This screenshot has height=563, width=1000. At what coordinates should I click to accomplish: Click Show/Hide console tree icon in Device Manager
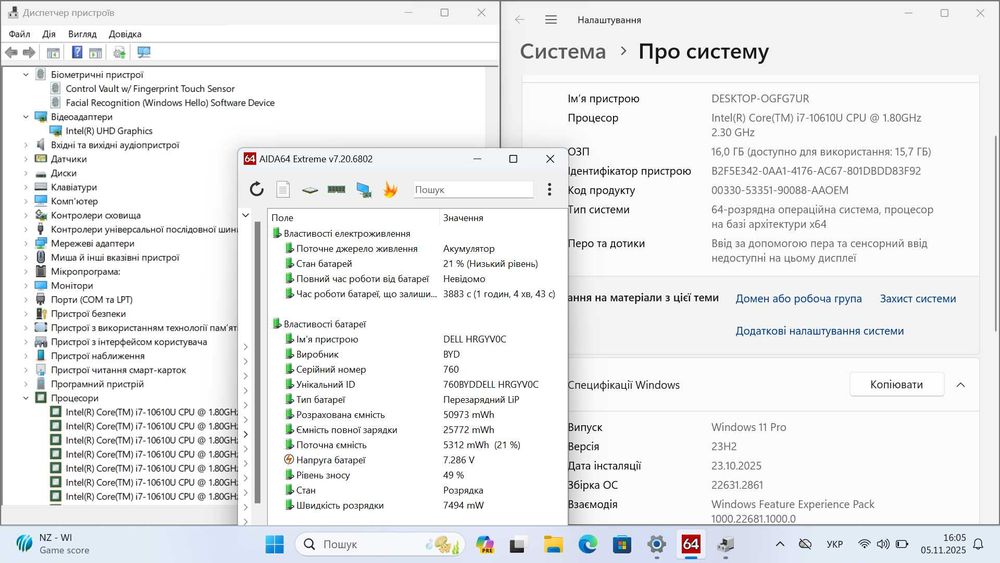(x=54, y=52)
